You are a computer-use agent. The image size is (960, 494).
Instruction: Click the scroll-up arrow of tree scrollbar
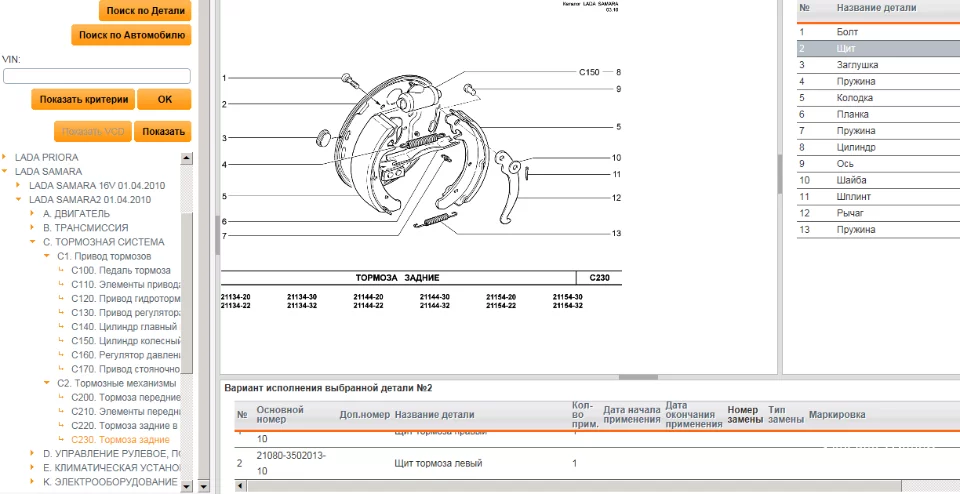pyautogui.click(x=187, y=158)
